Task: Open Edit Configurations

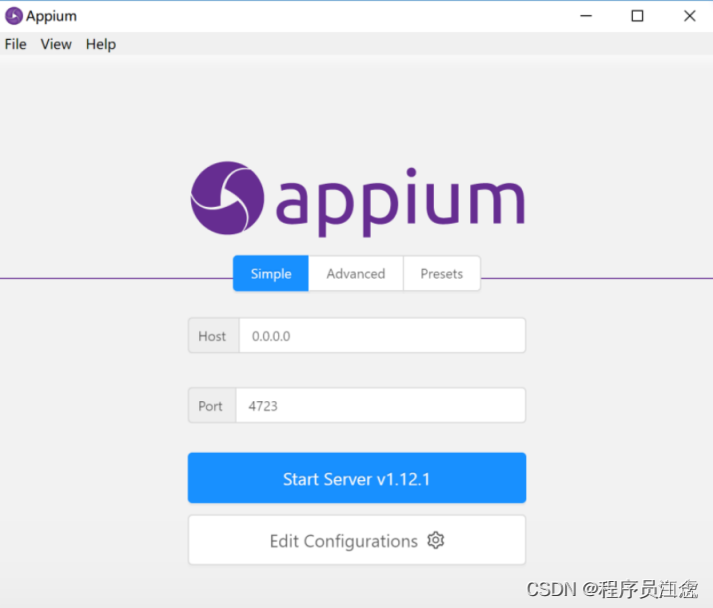Action: (357, 540)
